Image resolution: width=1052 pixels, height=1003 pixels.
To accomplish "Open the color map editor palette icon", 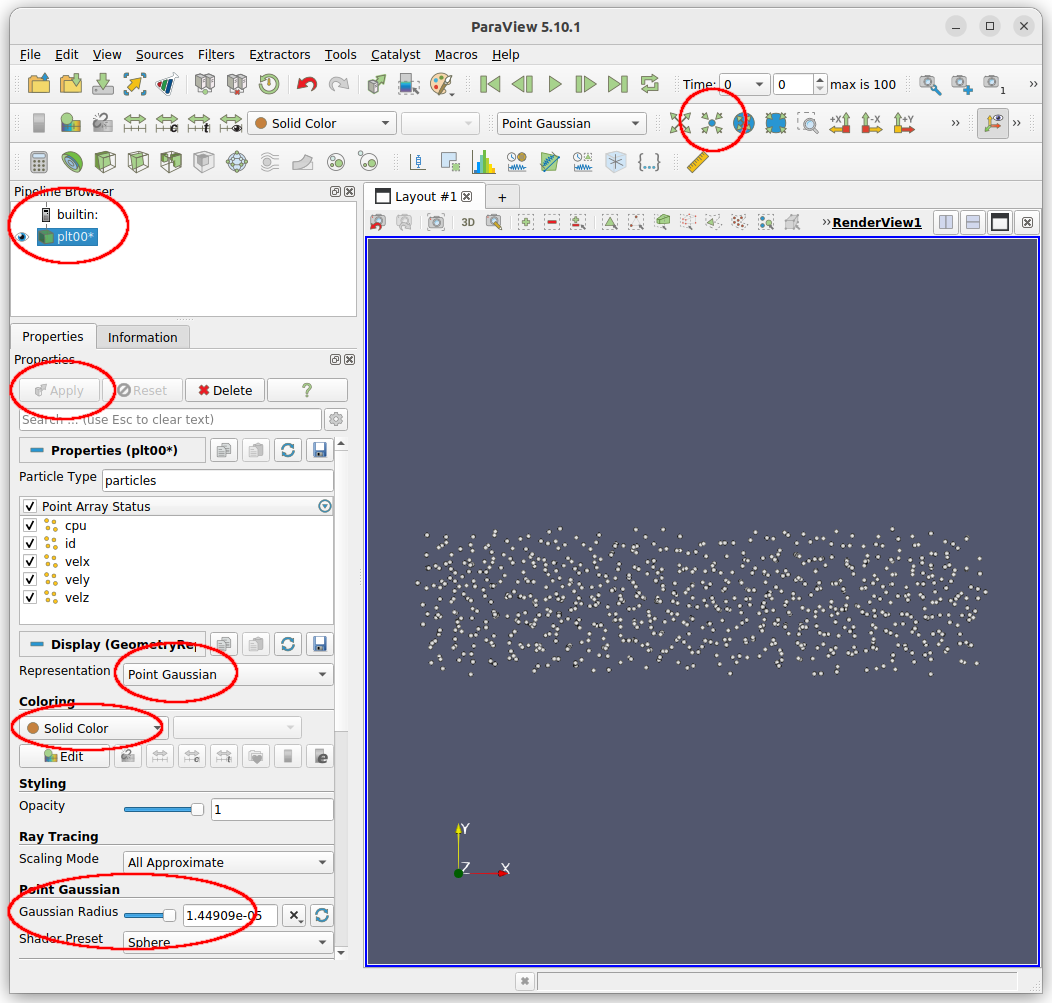I will click(442, 84).
